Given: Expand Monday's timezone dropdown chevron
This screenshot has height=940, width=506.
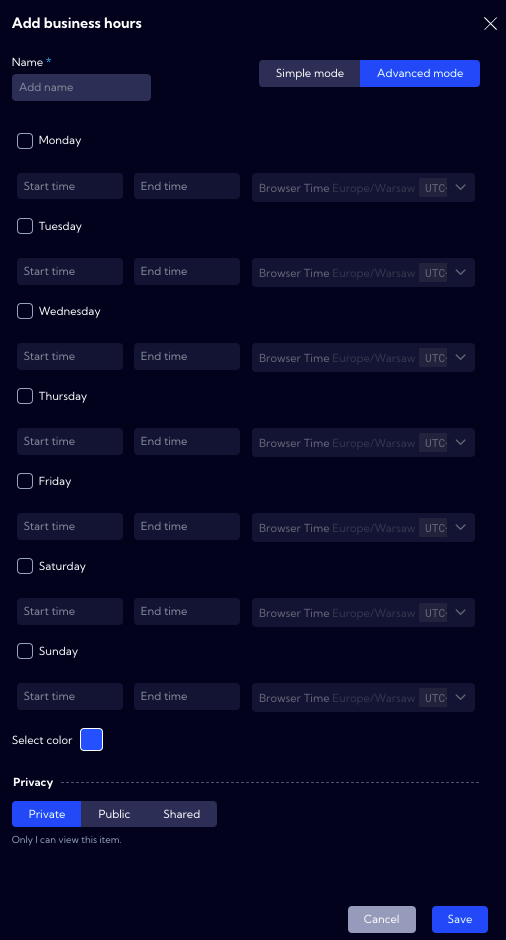Looking at the screenshot, I should coord(460,188).
